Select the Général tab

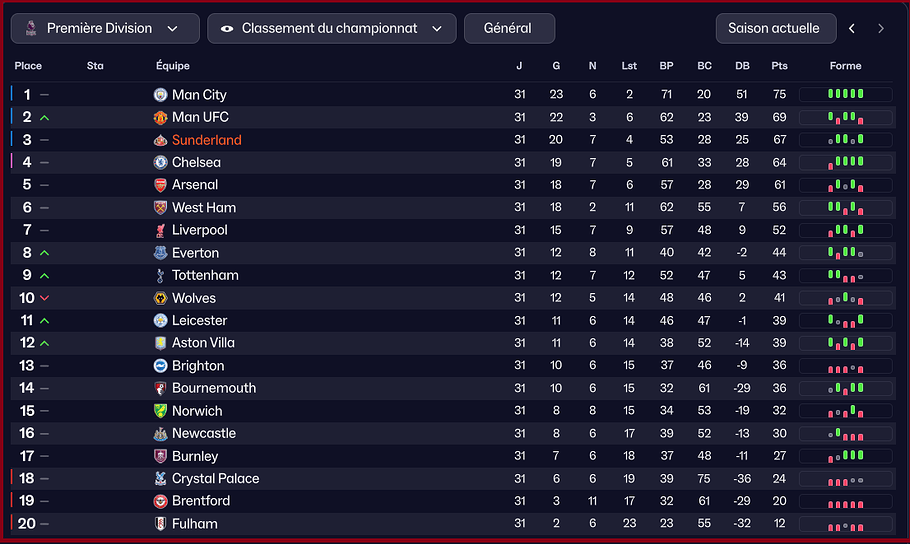[508, 29]
